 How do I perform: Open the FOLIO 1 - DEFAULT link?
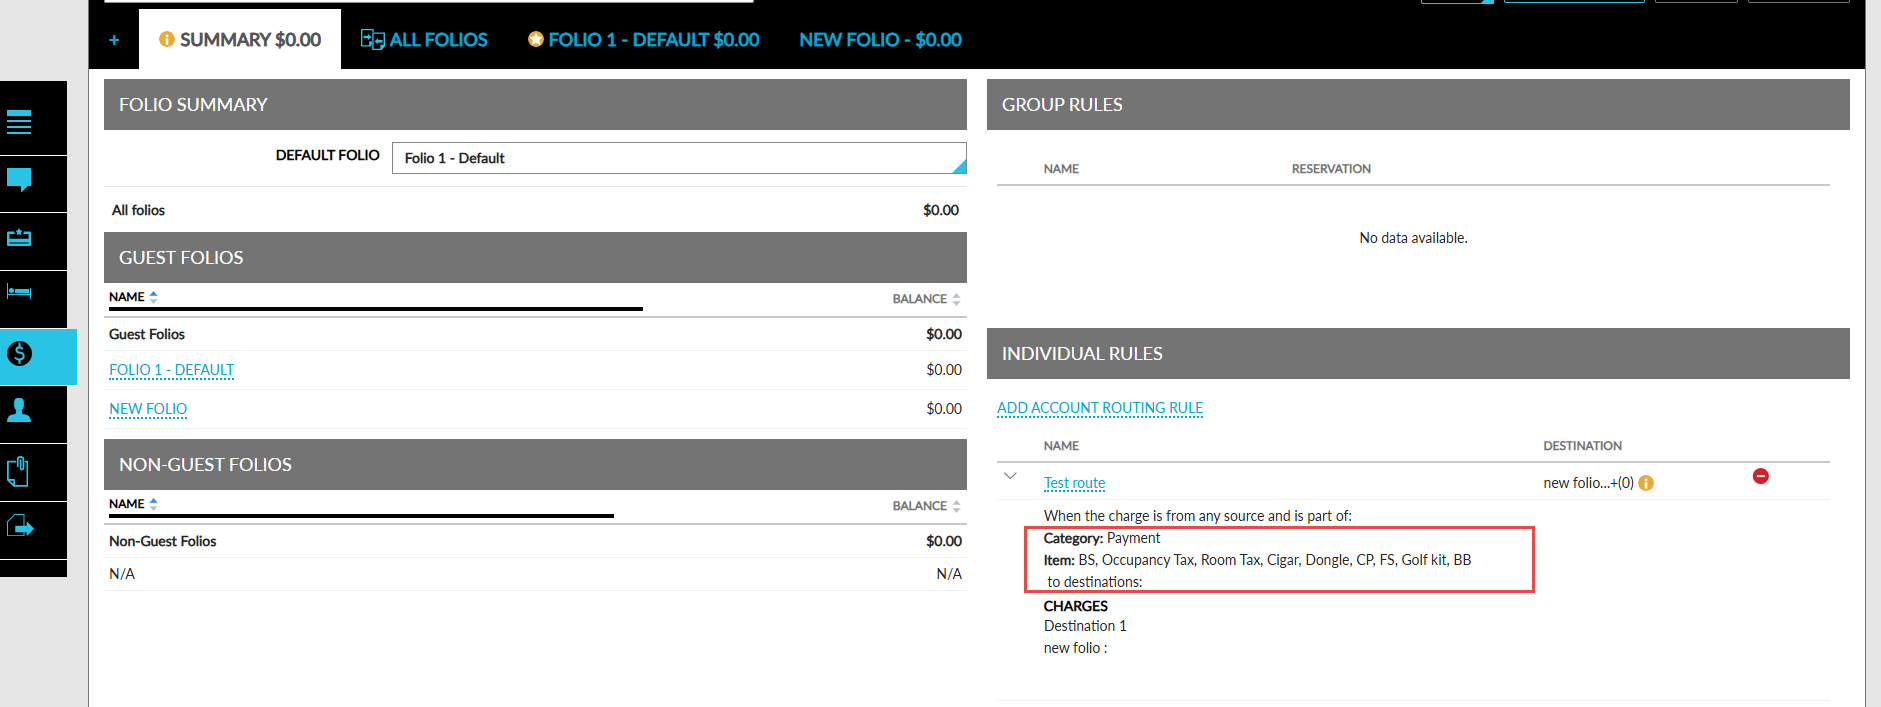point(171,370)
